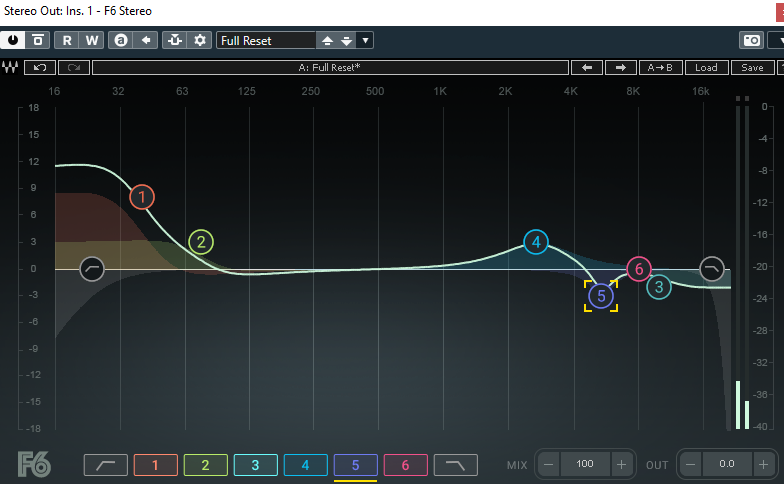Click the Load button
Image resolution: width=784 pixels, height=484 pixels.
[x=706, y=68]
